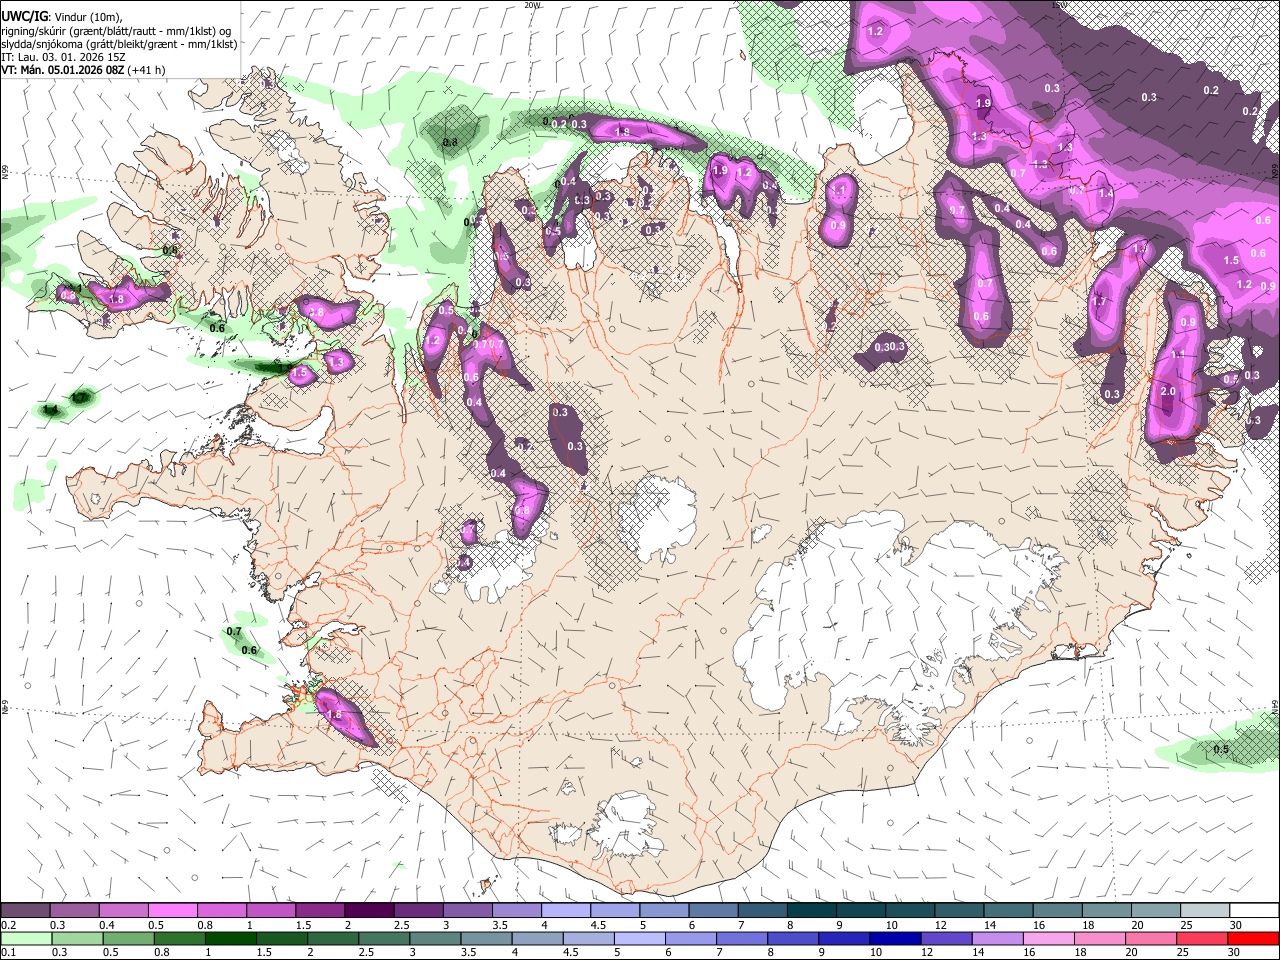
Task: Click the "0.5" rain value off the southeast coast
Action: pyautogui.click(x=1221, y=749)
